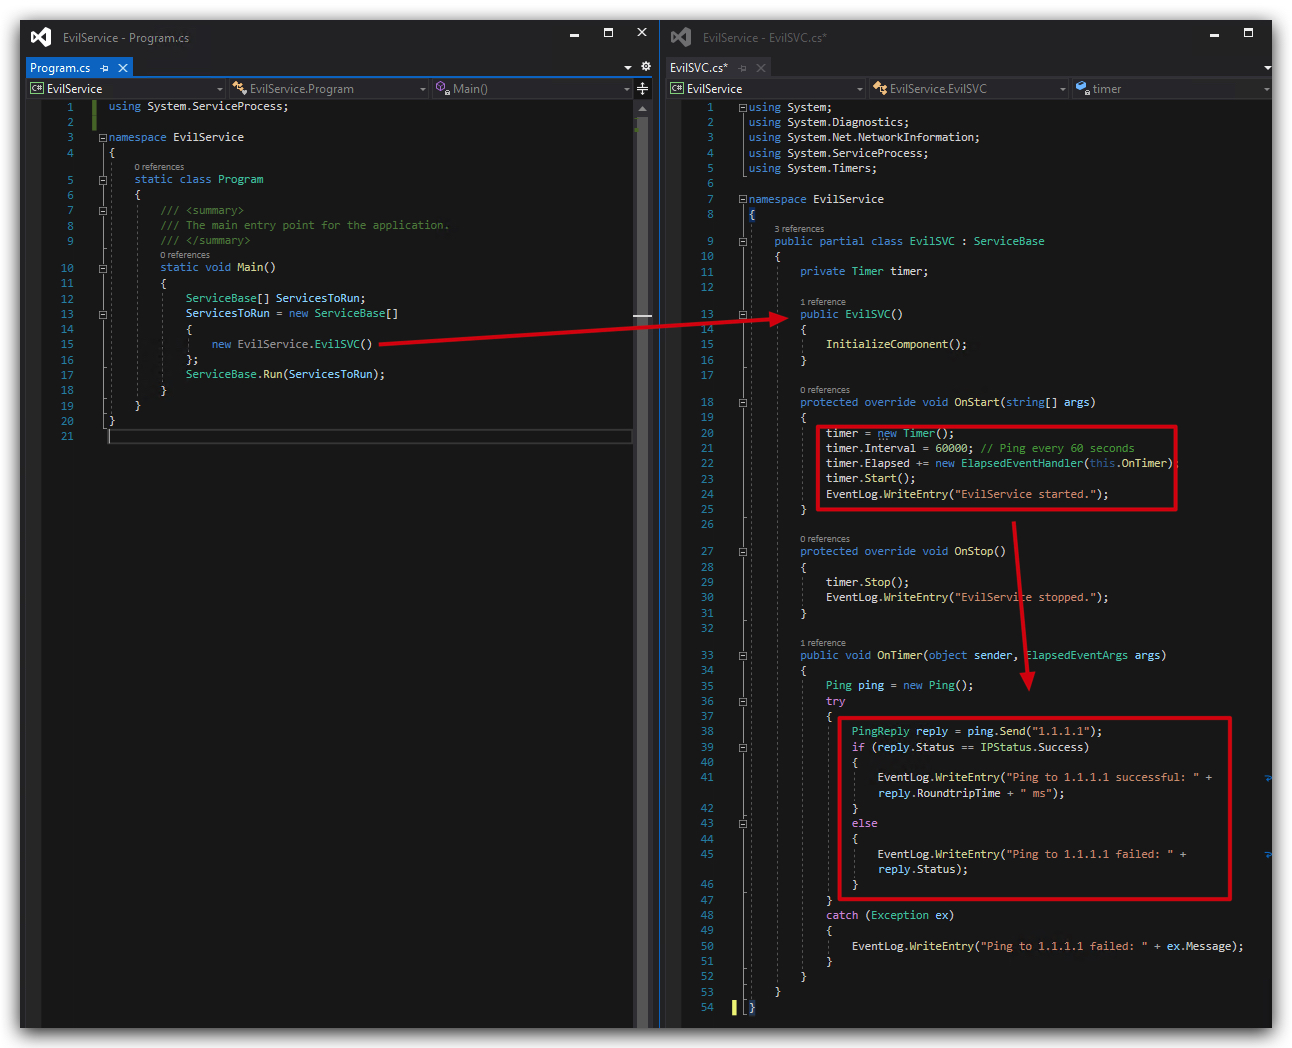Click the Visual Studio logo in Program.cs window
Screen dimensions: 1292x1048
(x=40, y=37)
